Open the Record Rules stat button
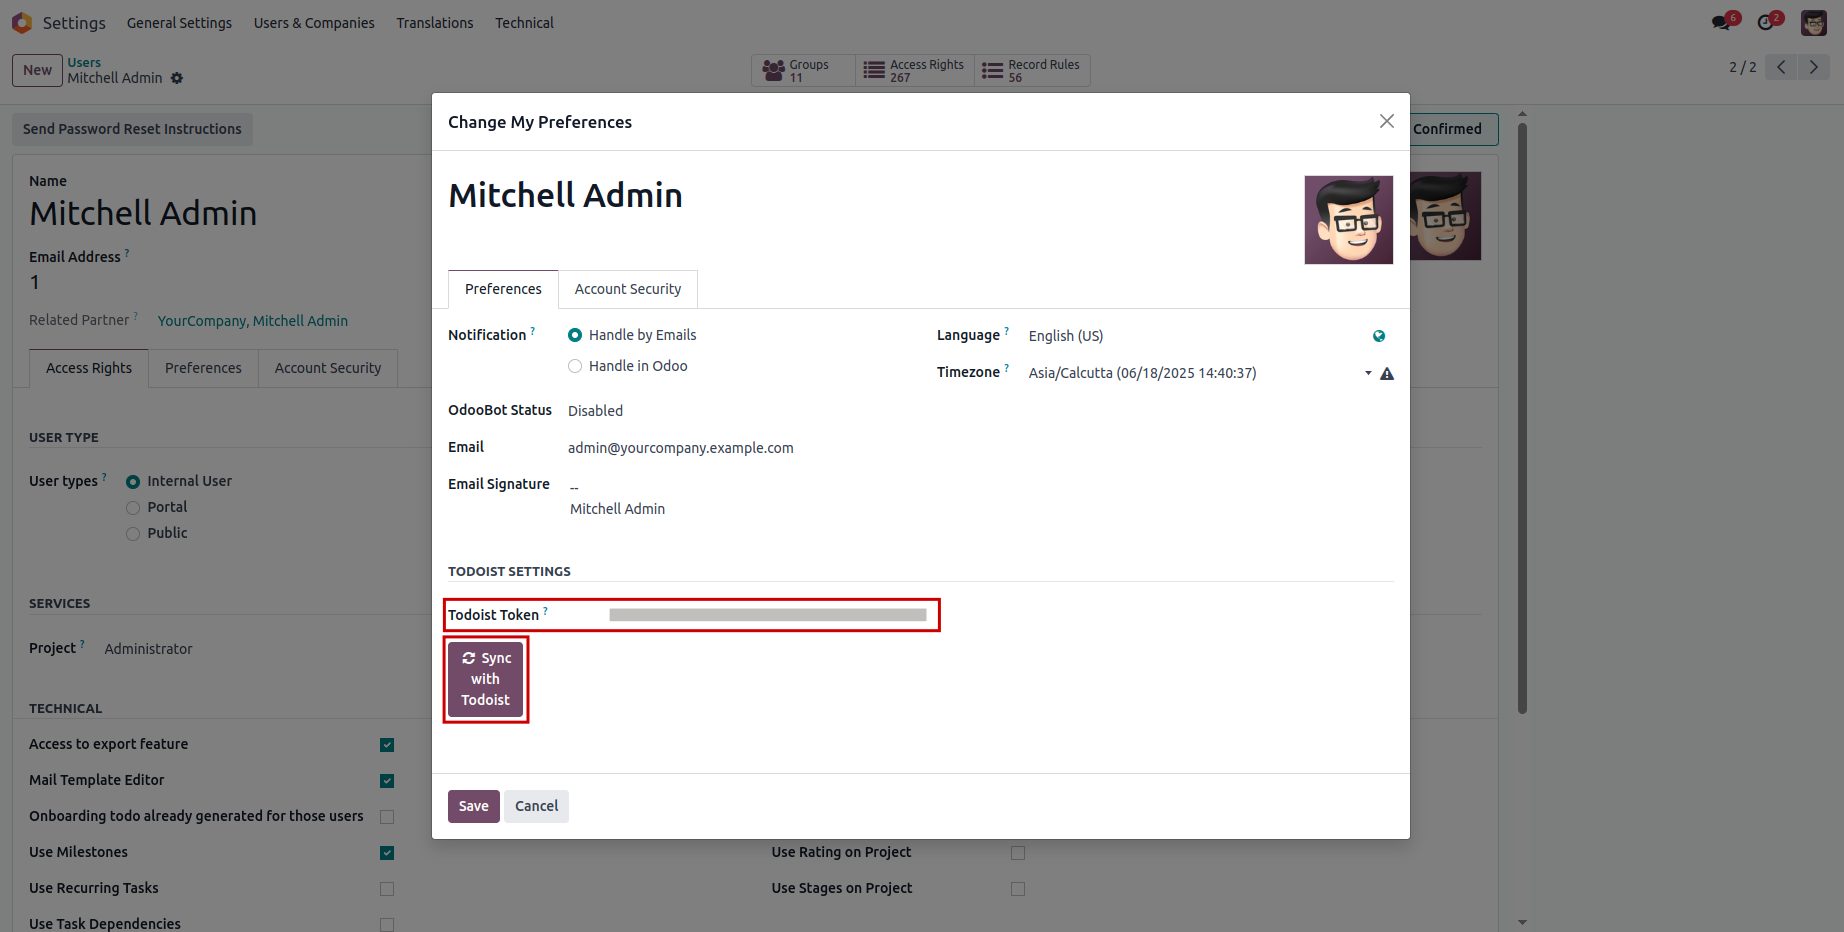1844x932 pixels. pos(1032,70)
